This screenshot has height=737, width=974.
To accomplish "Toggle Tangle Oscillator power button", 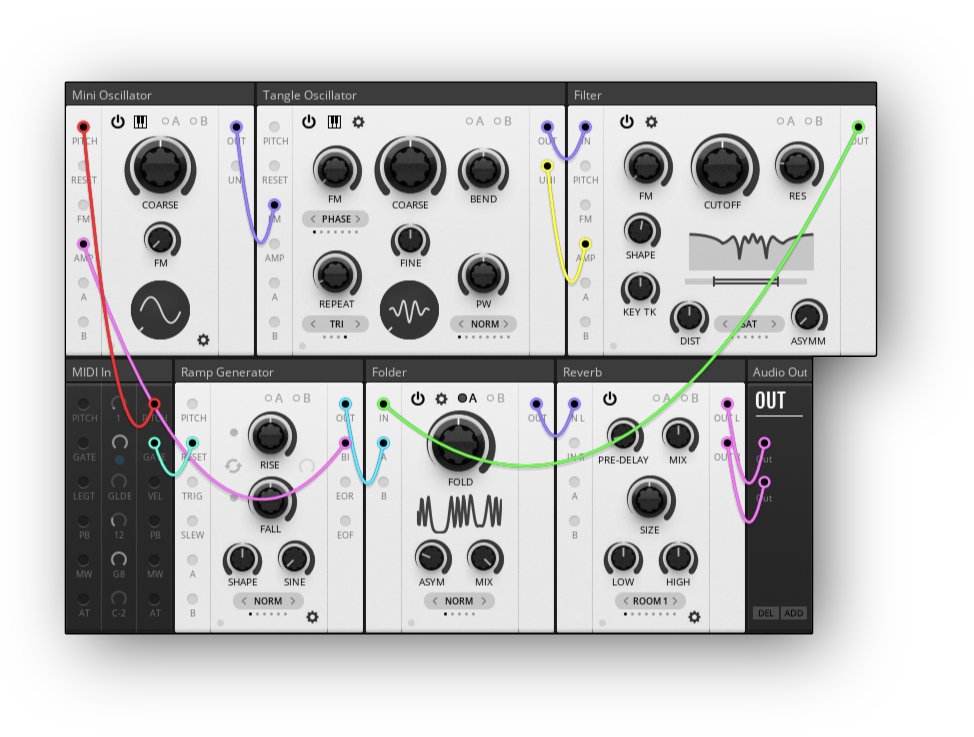I will [309, 122].
